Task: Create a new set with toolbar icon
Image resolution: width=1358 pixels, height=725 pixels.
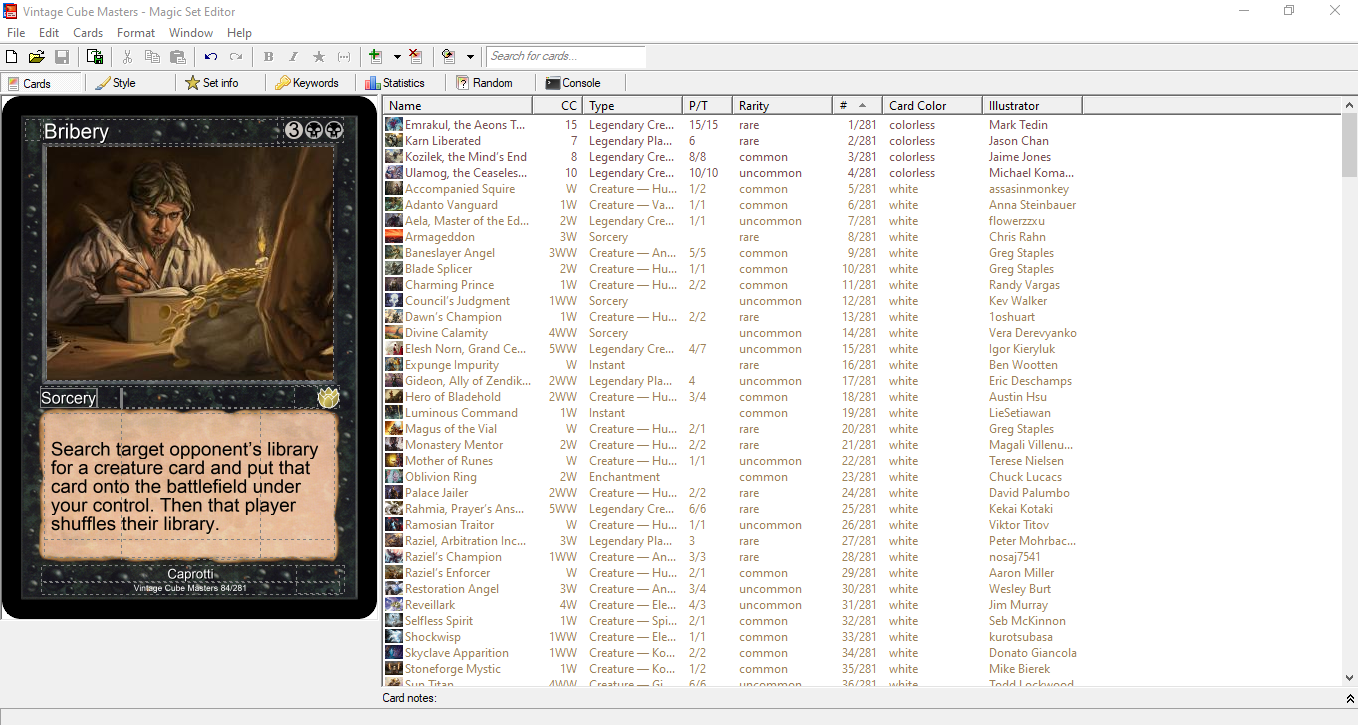Action: coord(12,57)
